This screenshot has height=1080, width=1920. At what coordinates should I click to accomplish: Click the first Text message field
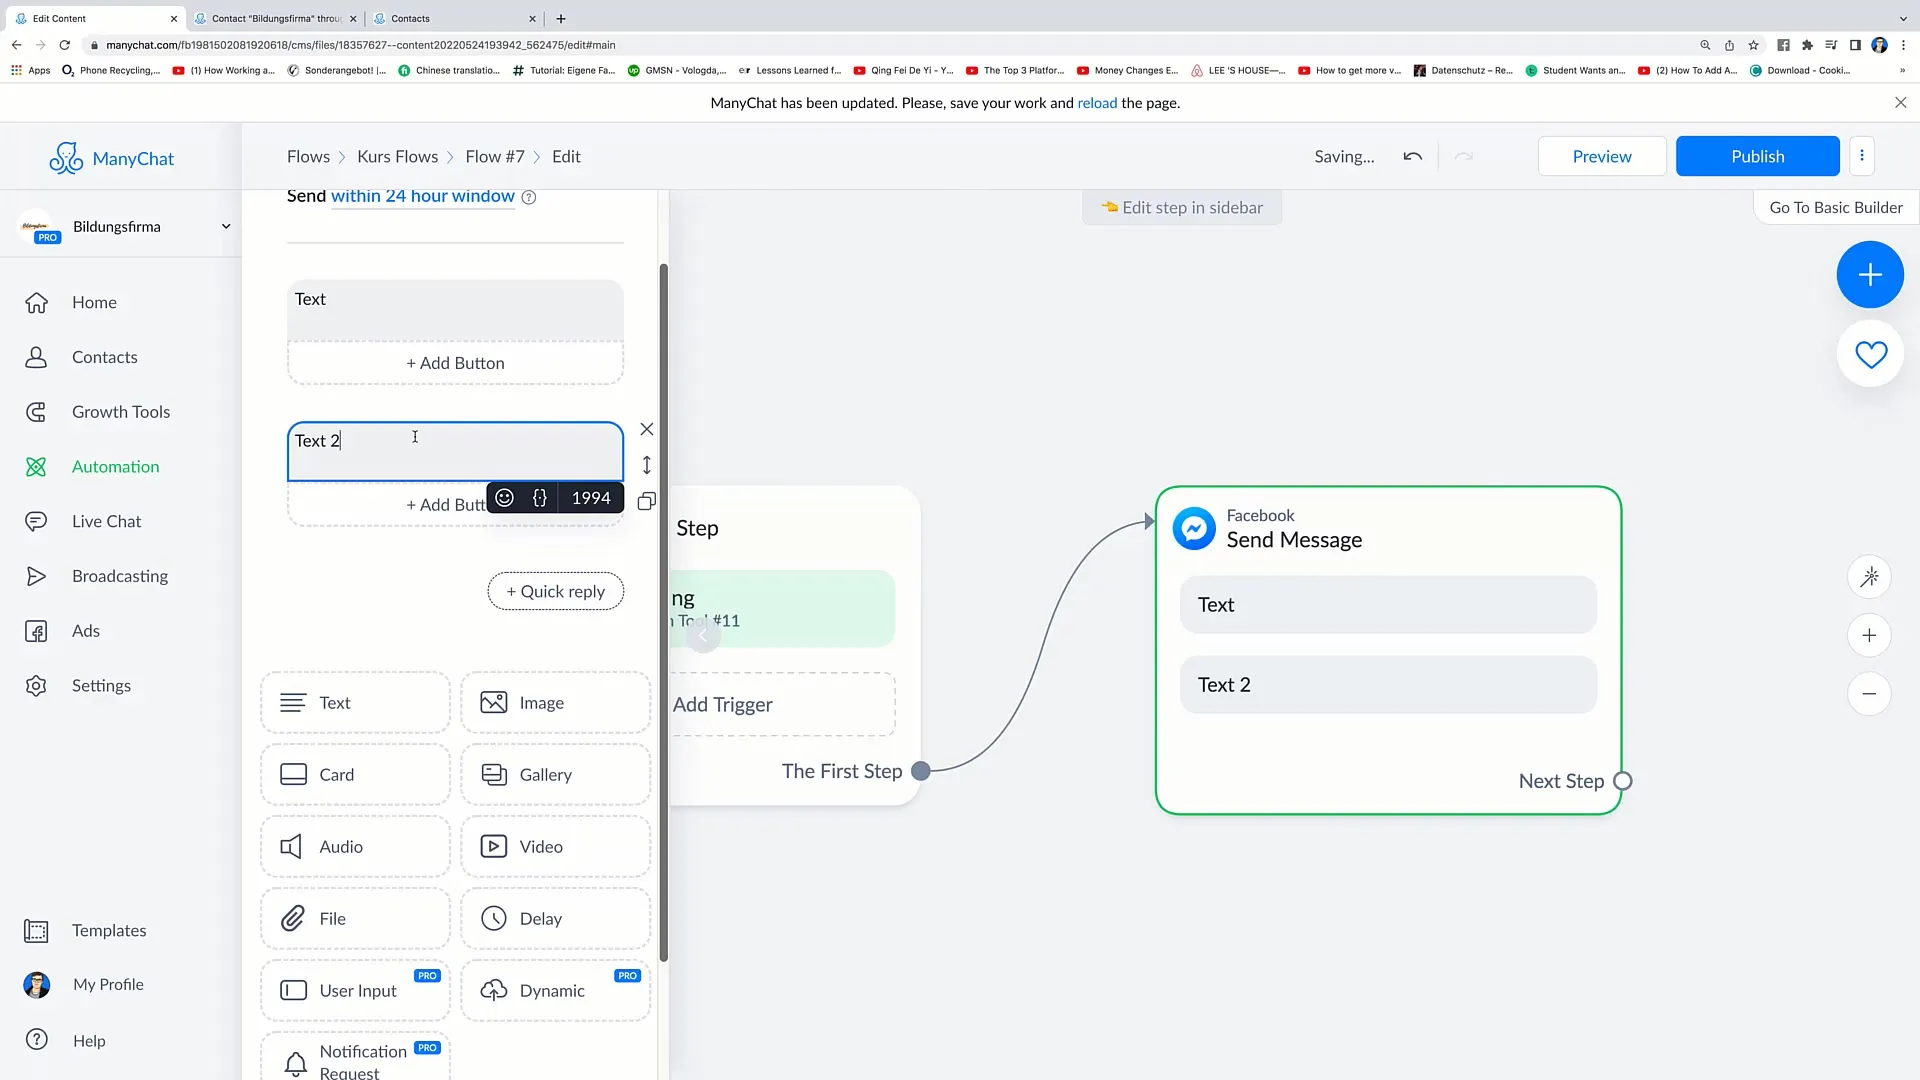tap(455, 310)
